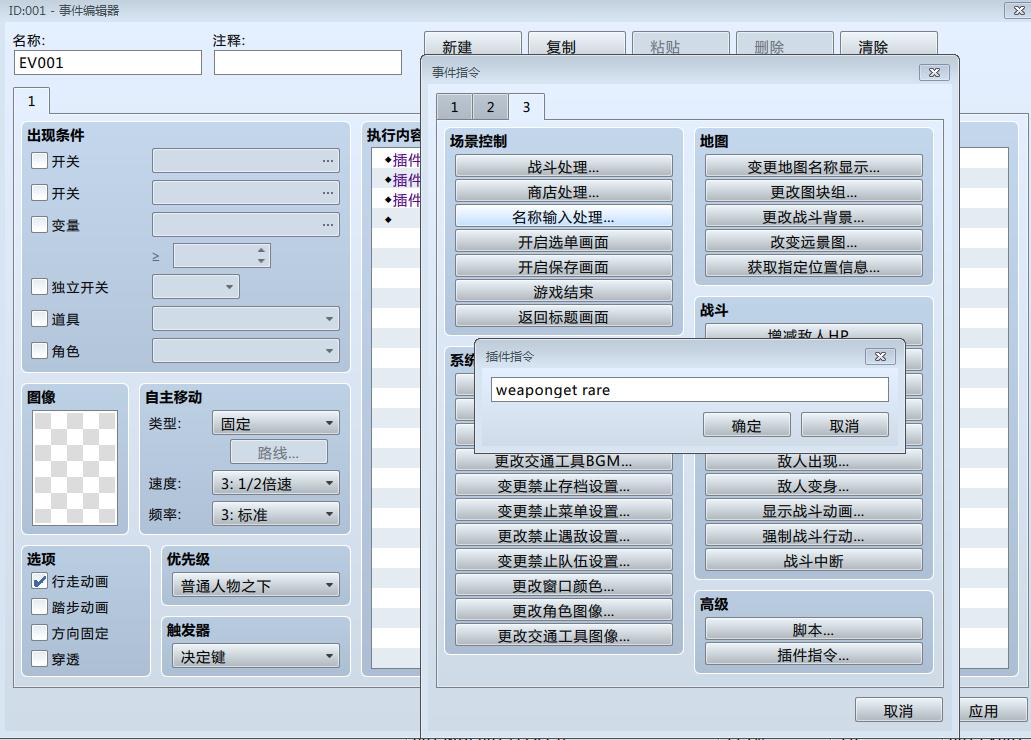This screenshot has width=1031, height=740.
Task: Enable the 踏步动画 option
Action: pyautogui.click(x=39, y=606)
